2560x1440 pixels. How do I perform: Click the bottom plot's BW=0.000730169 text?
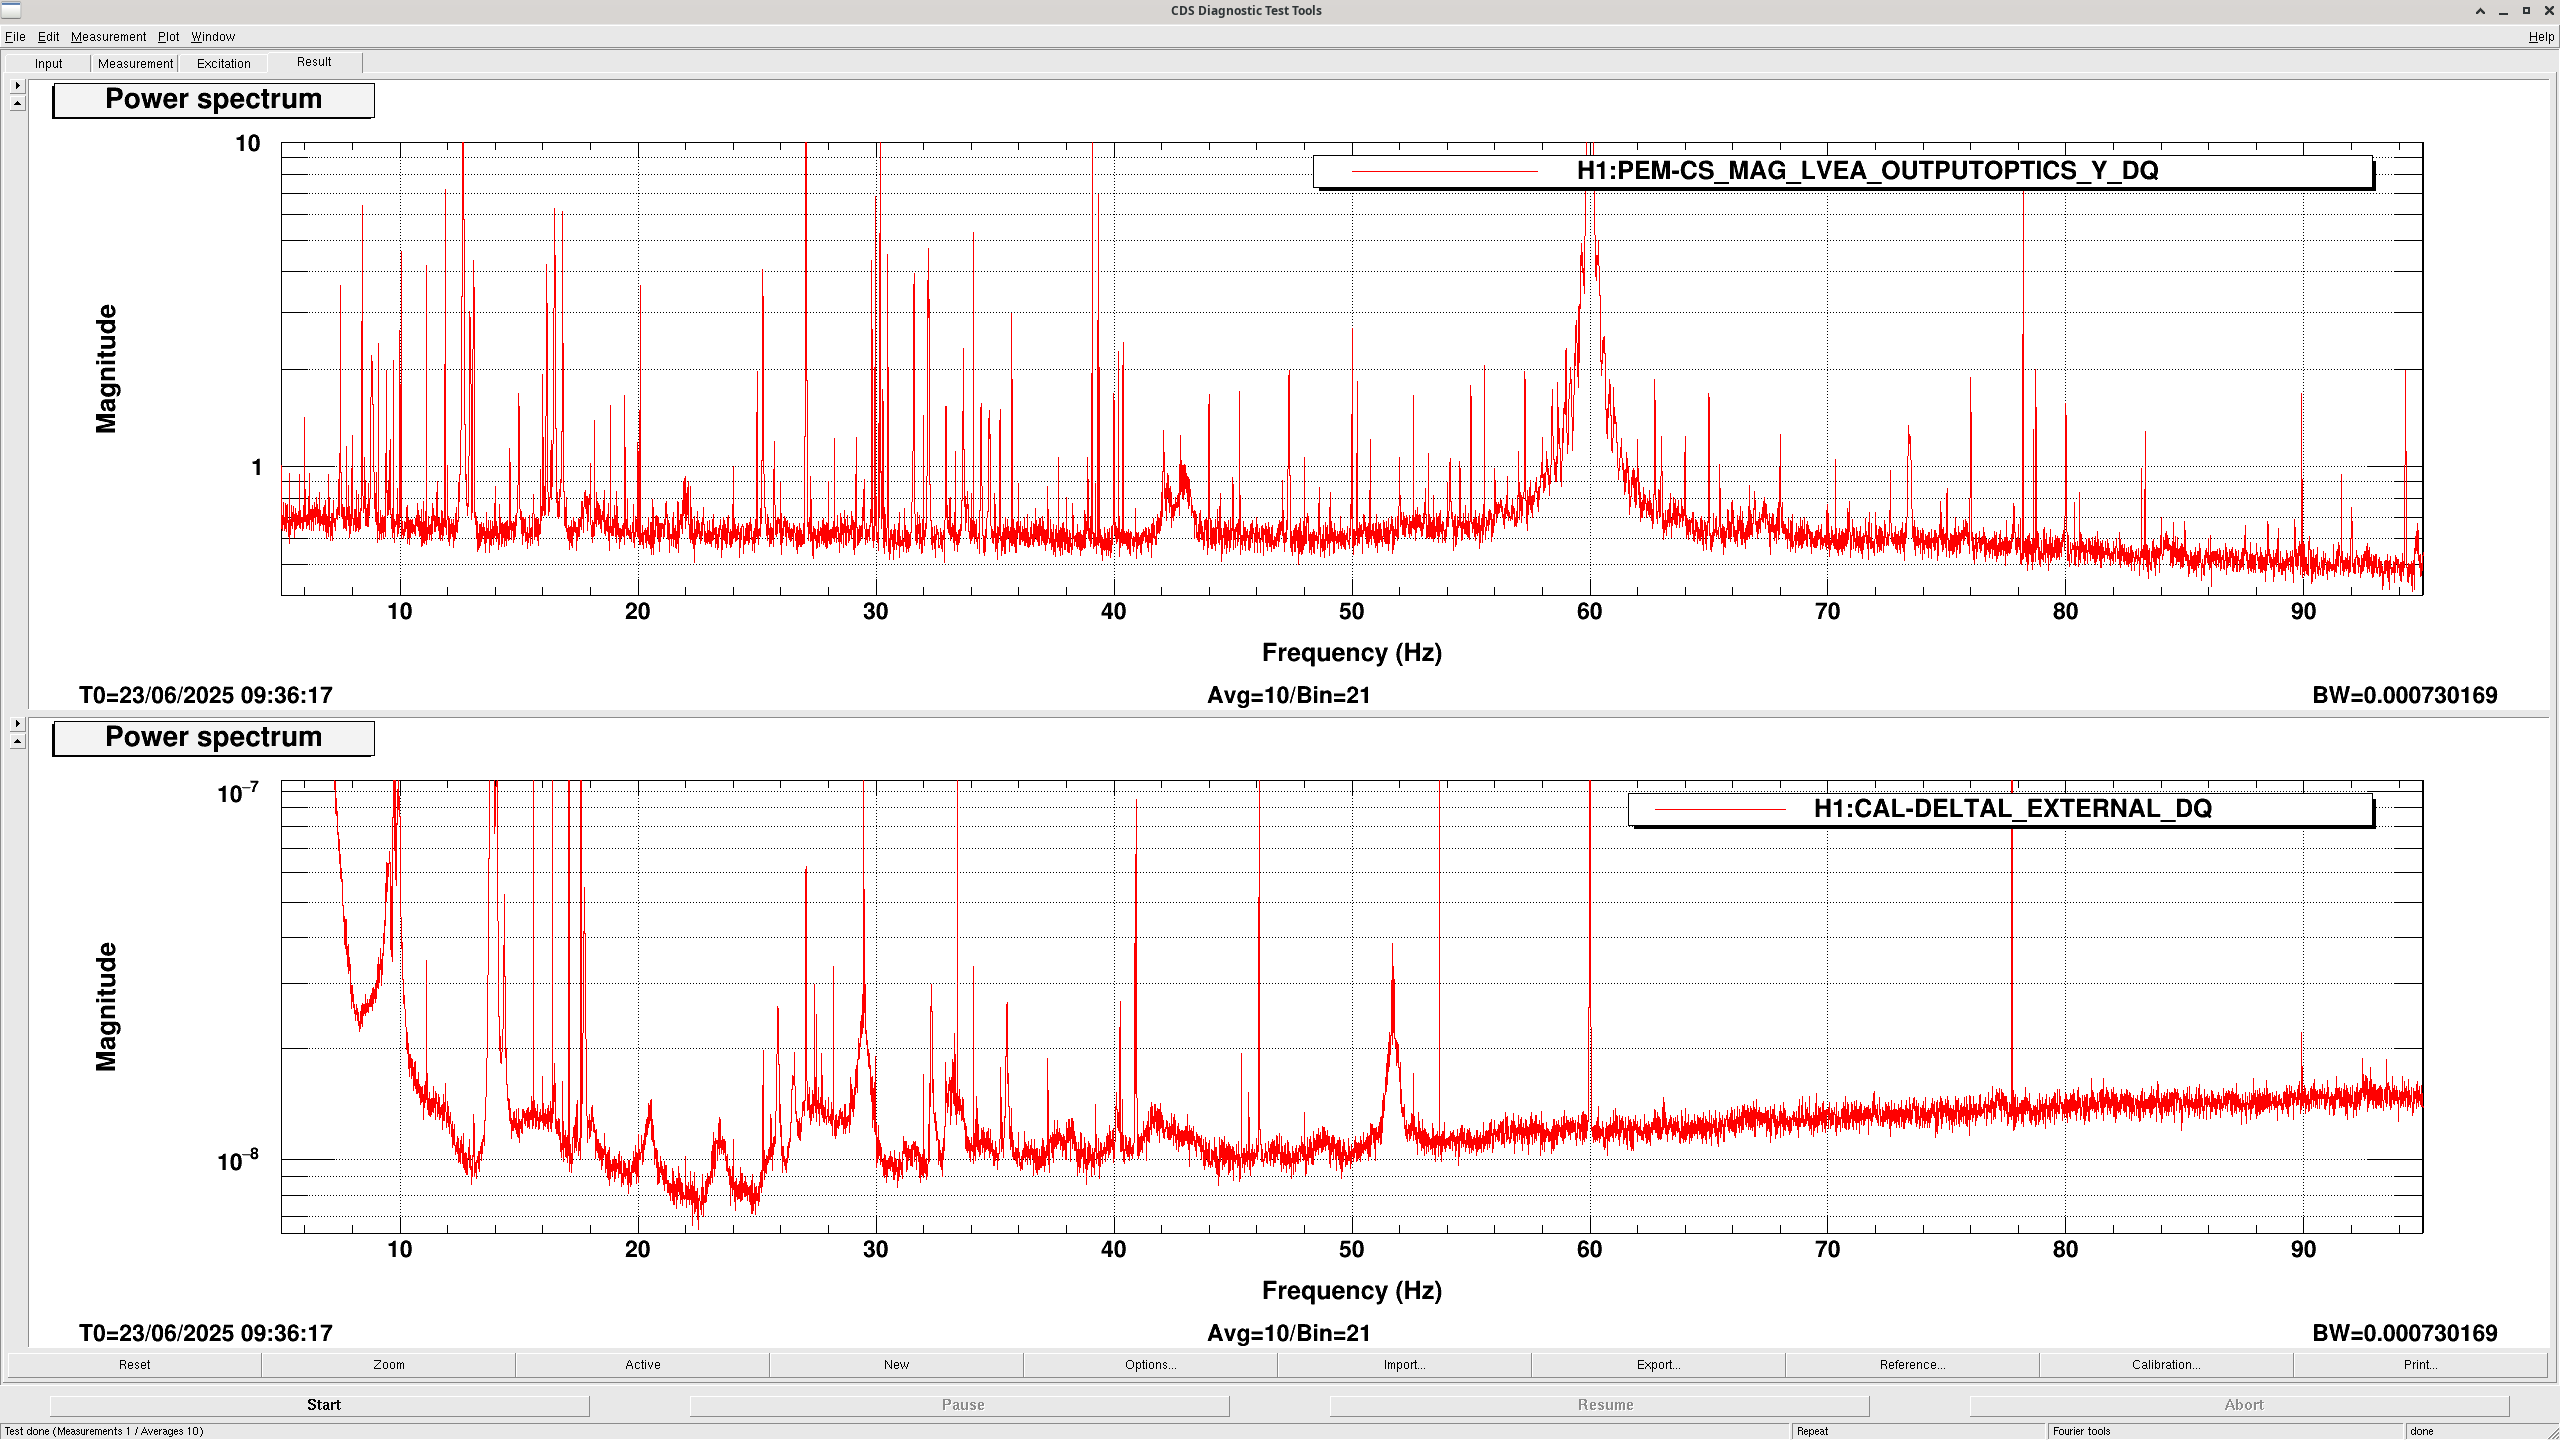[2404, 1333]
